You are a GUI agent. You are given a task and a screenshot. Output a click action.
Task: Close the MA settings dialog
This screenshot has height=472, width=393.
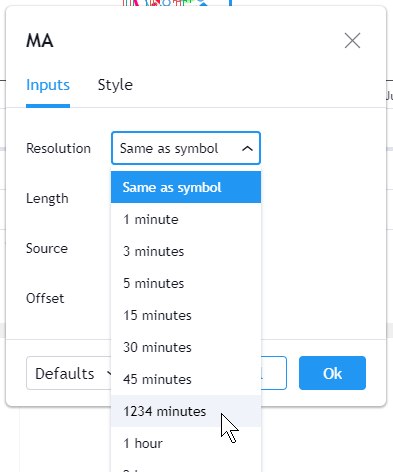[x=352, y=41]
